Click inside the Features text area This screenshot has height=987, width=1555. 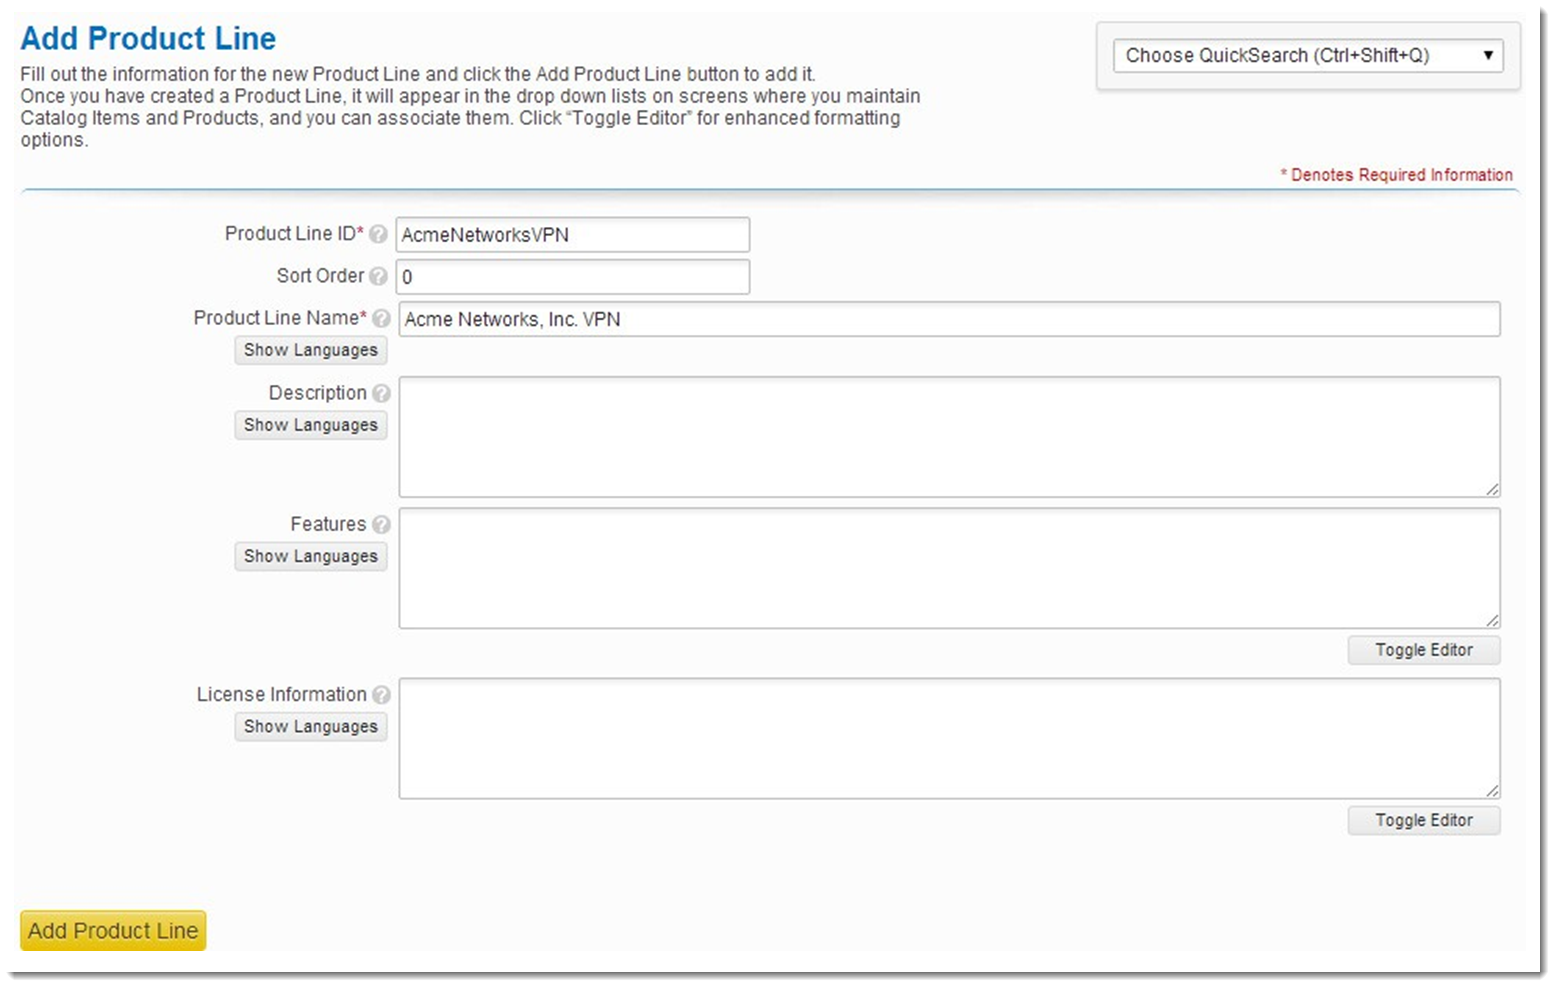[x=949, y=568]
